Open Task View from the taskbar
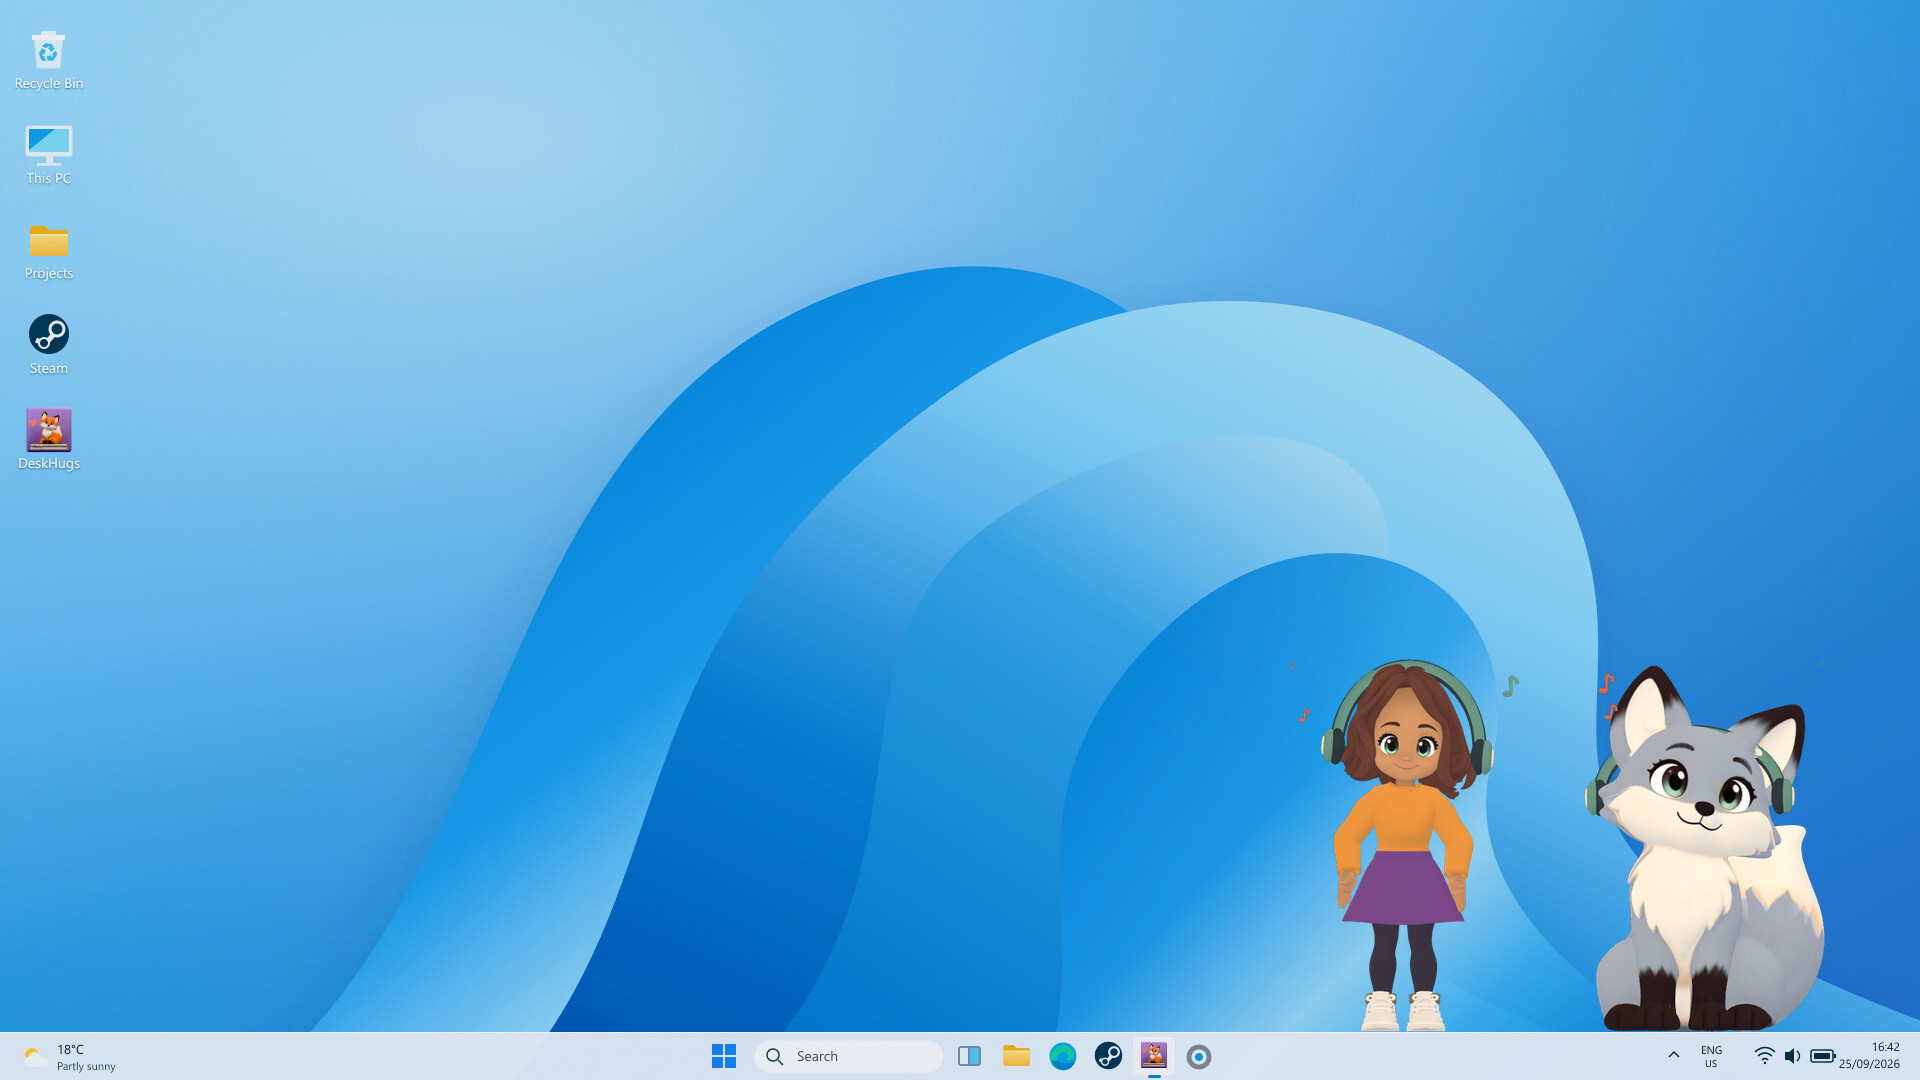The width and height of the screenshot is (1920, 1080). (x=969, y=1056)
